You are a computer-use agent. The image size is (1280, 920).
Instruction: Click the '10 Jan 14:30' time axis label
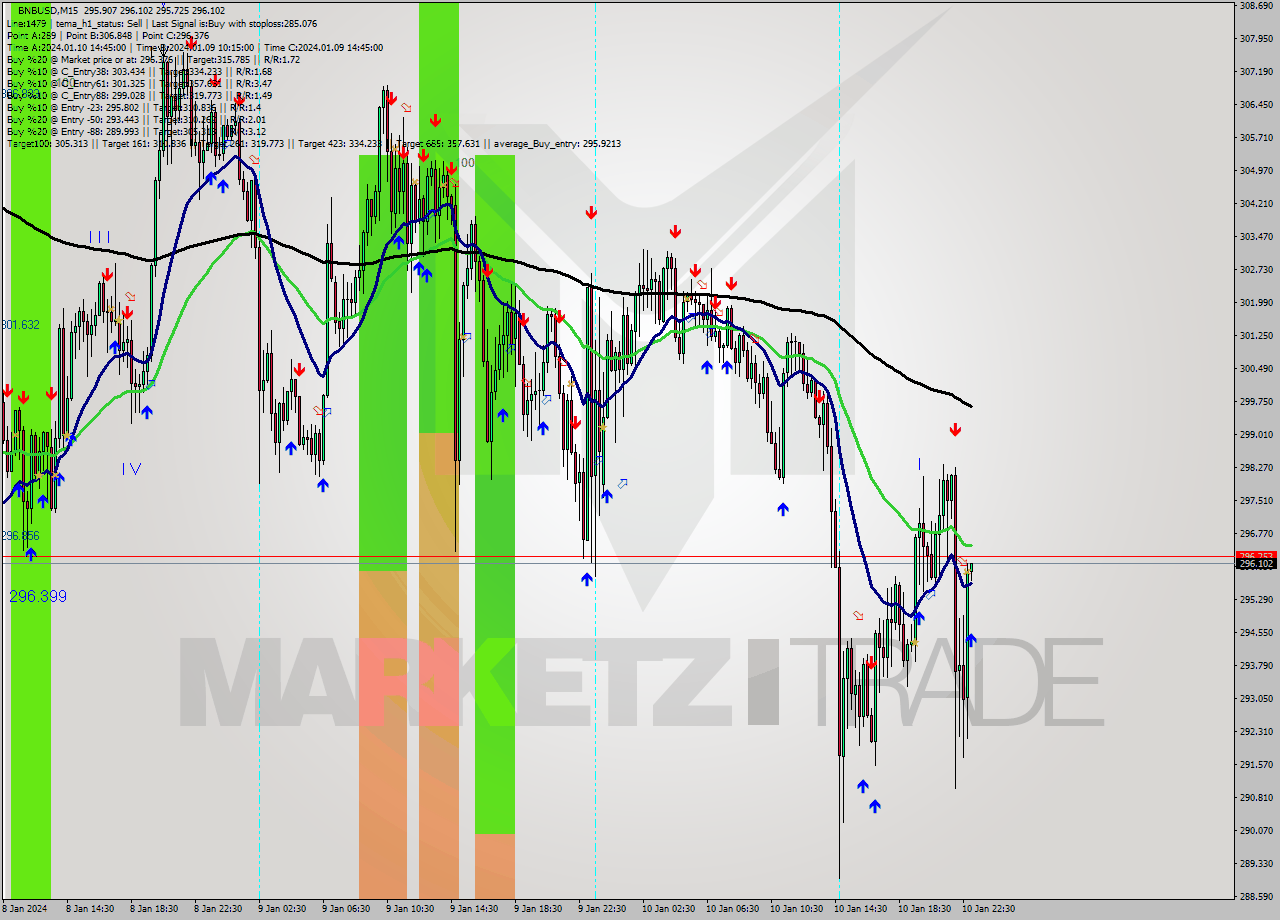click(x=860, y=909)
